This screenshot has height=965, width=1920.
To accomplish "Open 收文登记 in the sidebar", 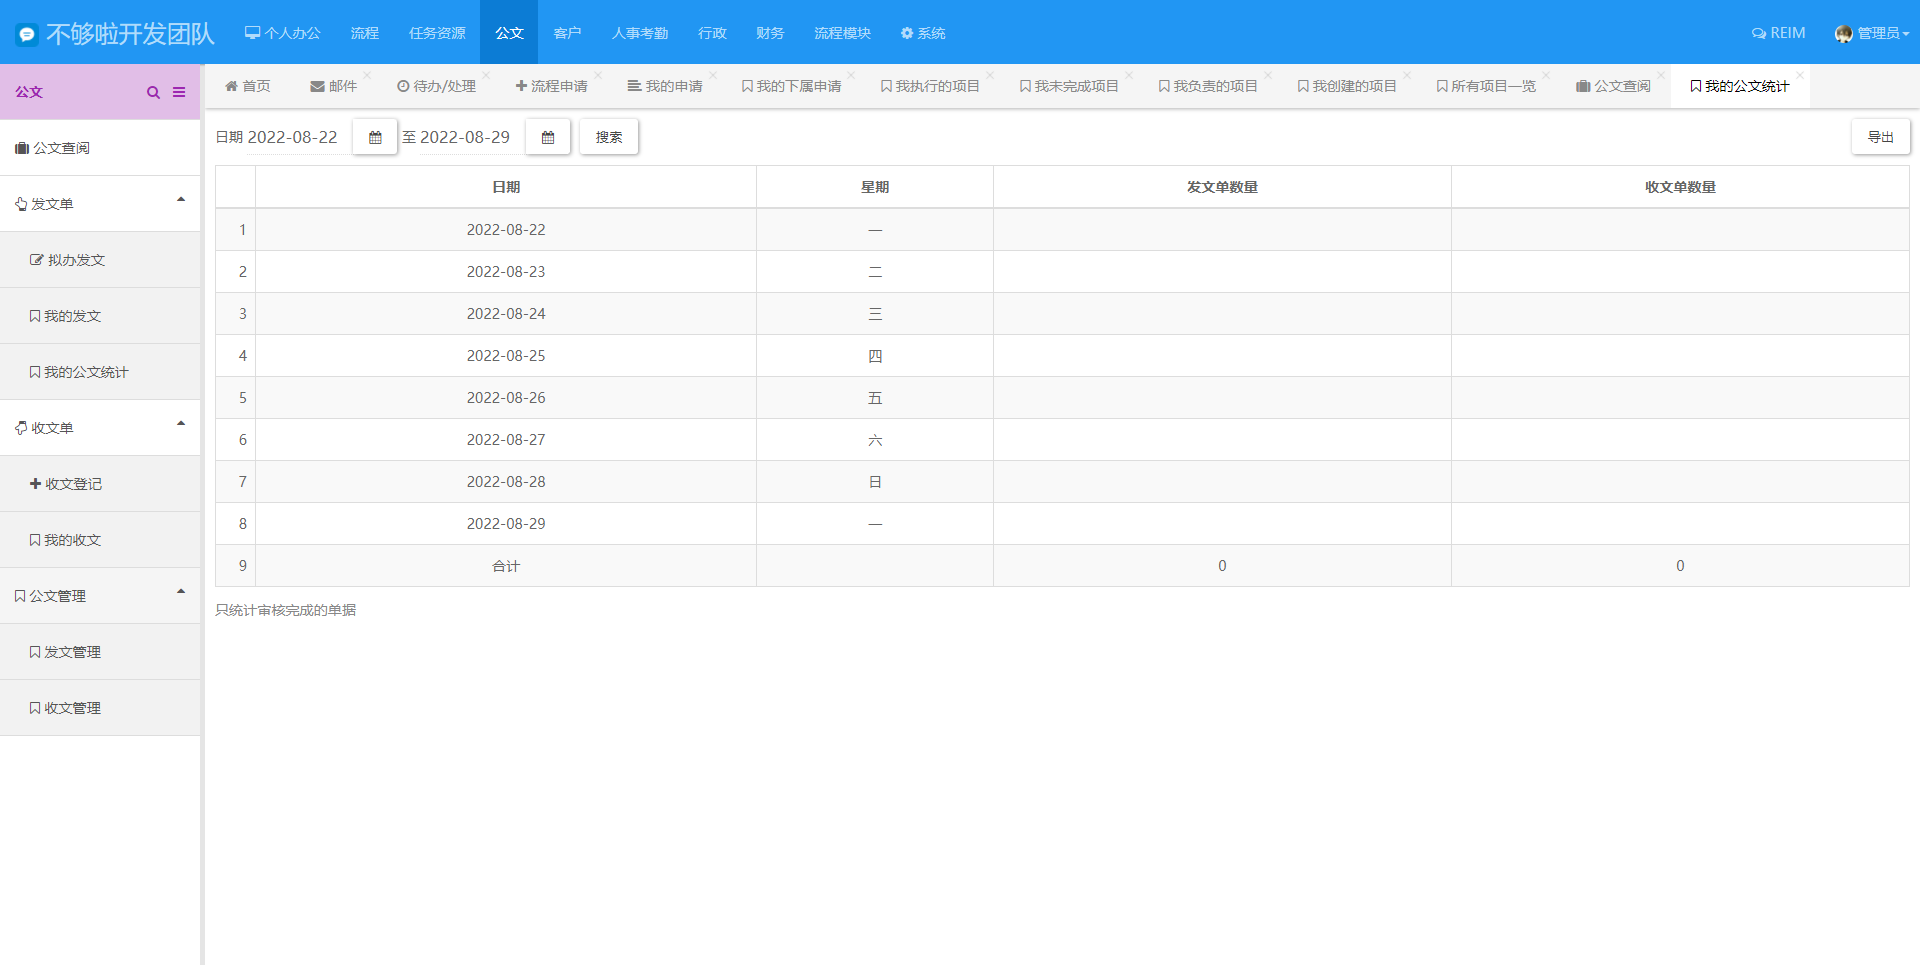I will tap(100, 484).
